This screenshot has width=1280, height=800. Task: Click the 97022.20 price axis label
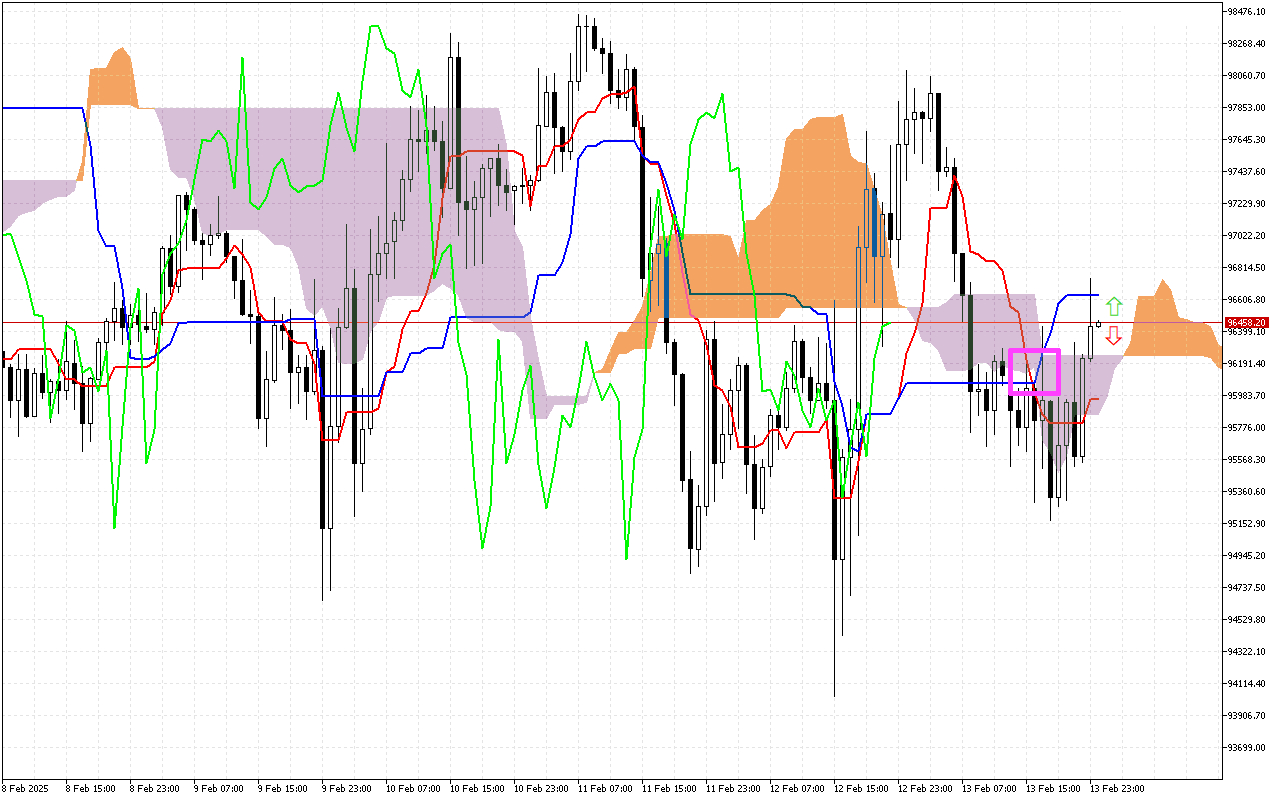coord(1247,236)
